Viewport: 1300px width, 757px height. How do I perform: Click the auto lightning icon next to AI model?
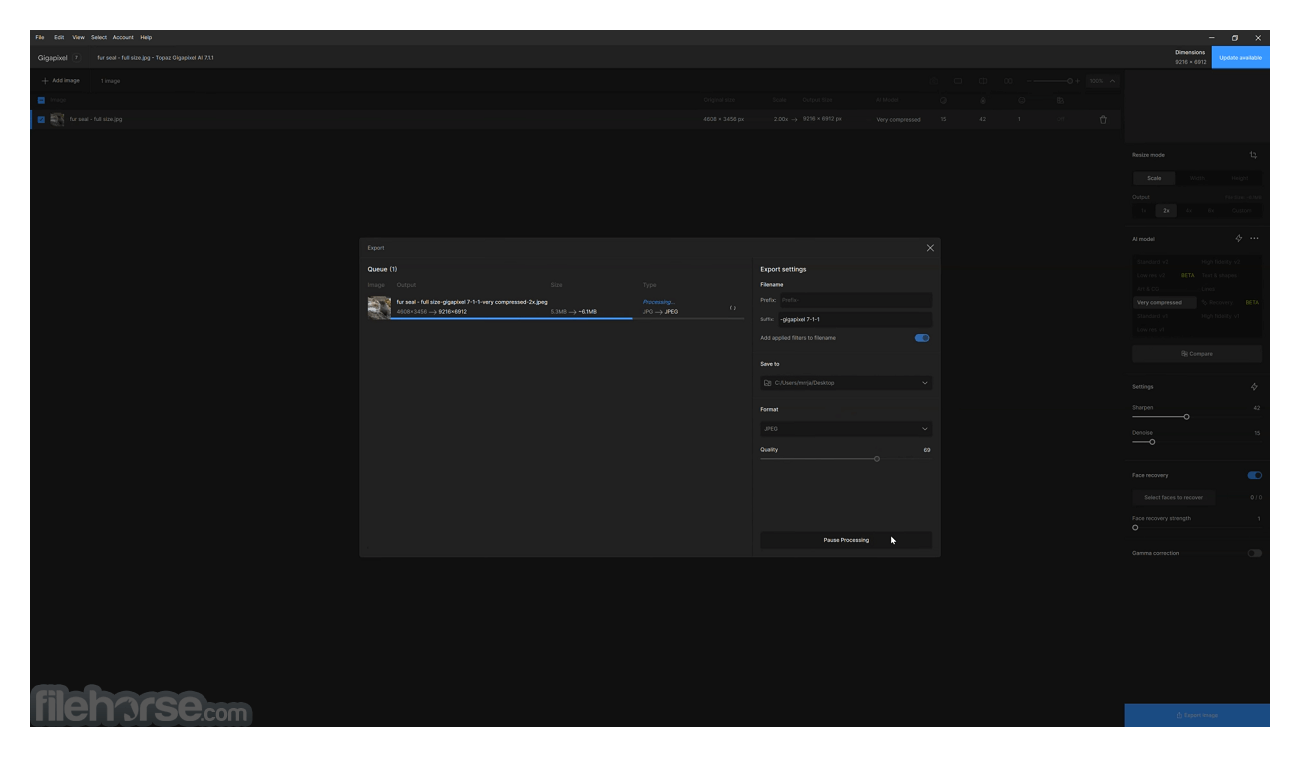tap(1239, 239)
